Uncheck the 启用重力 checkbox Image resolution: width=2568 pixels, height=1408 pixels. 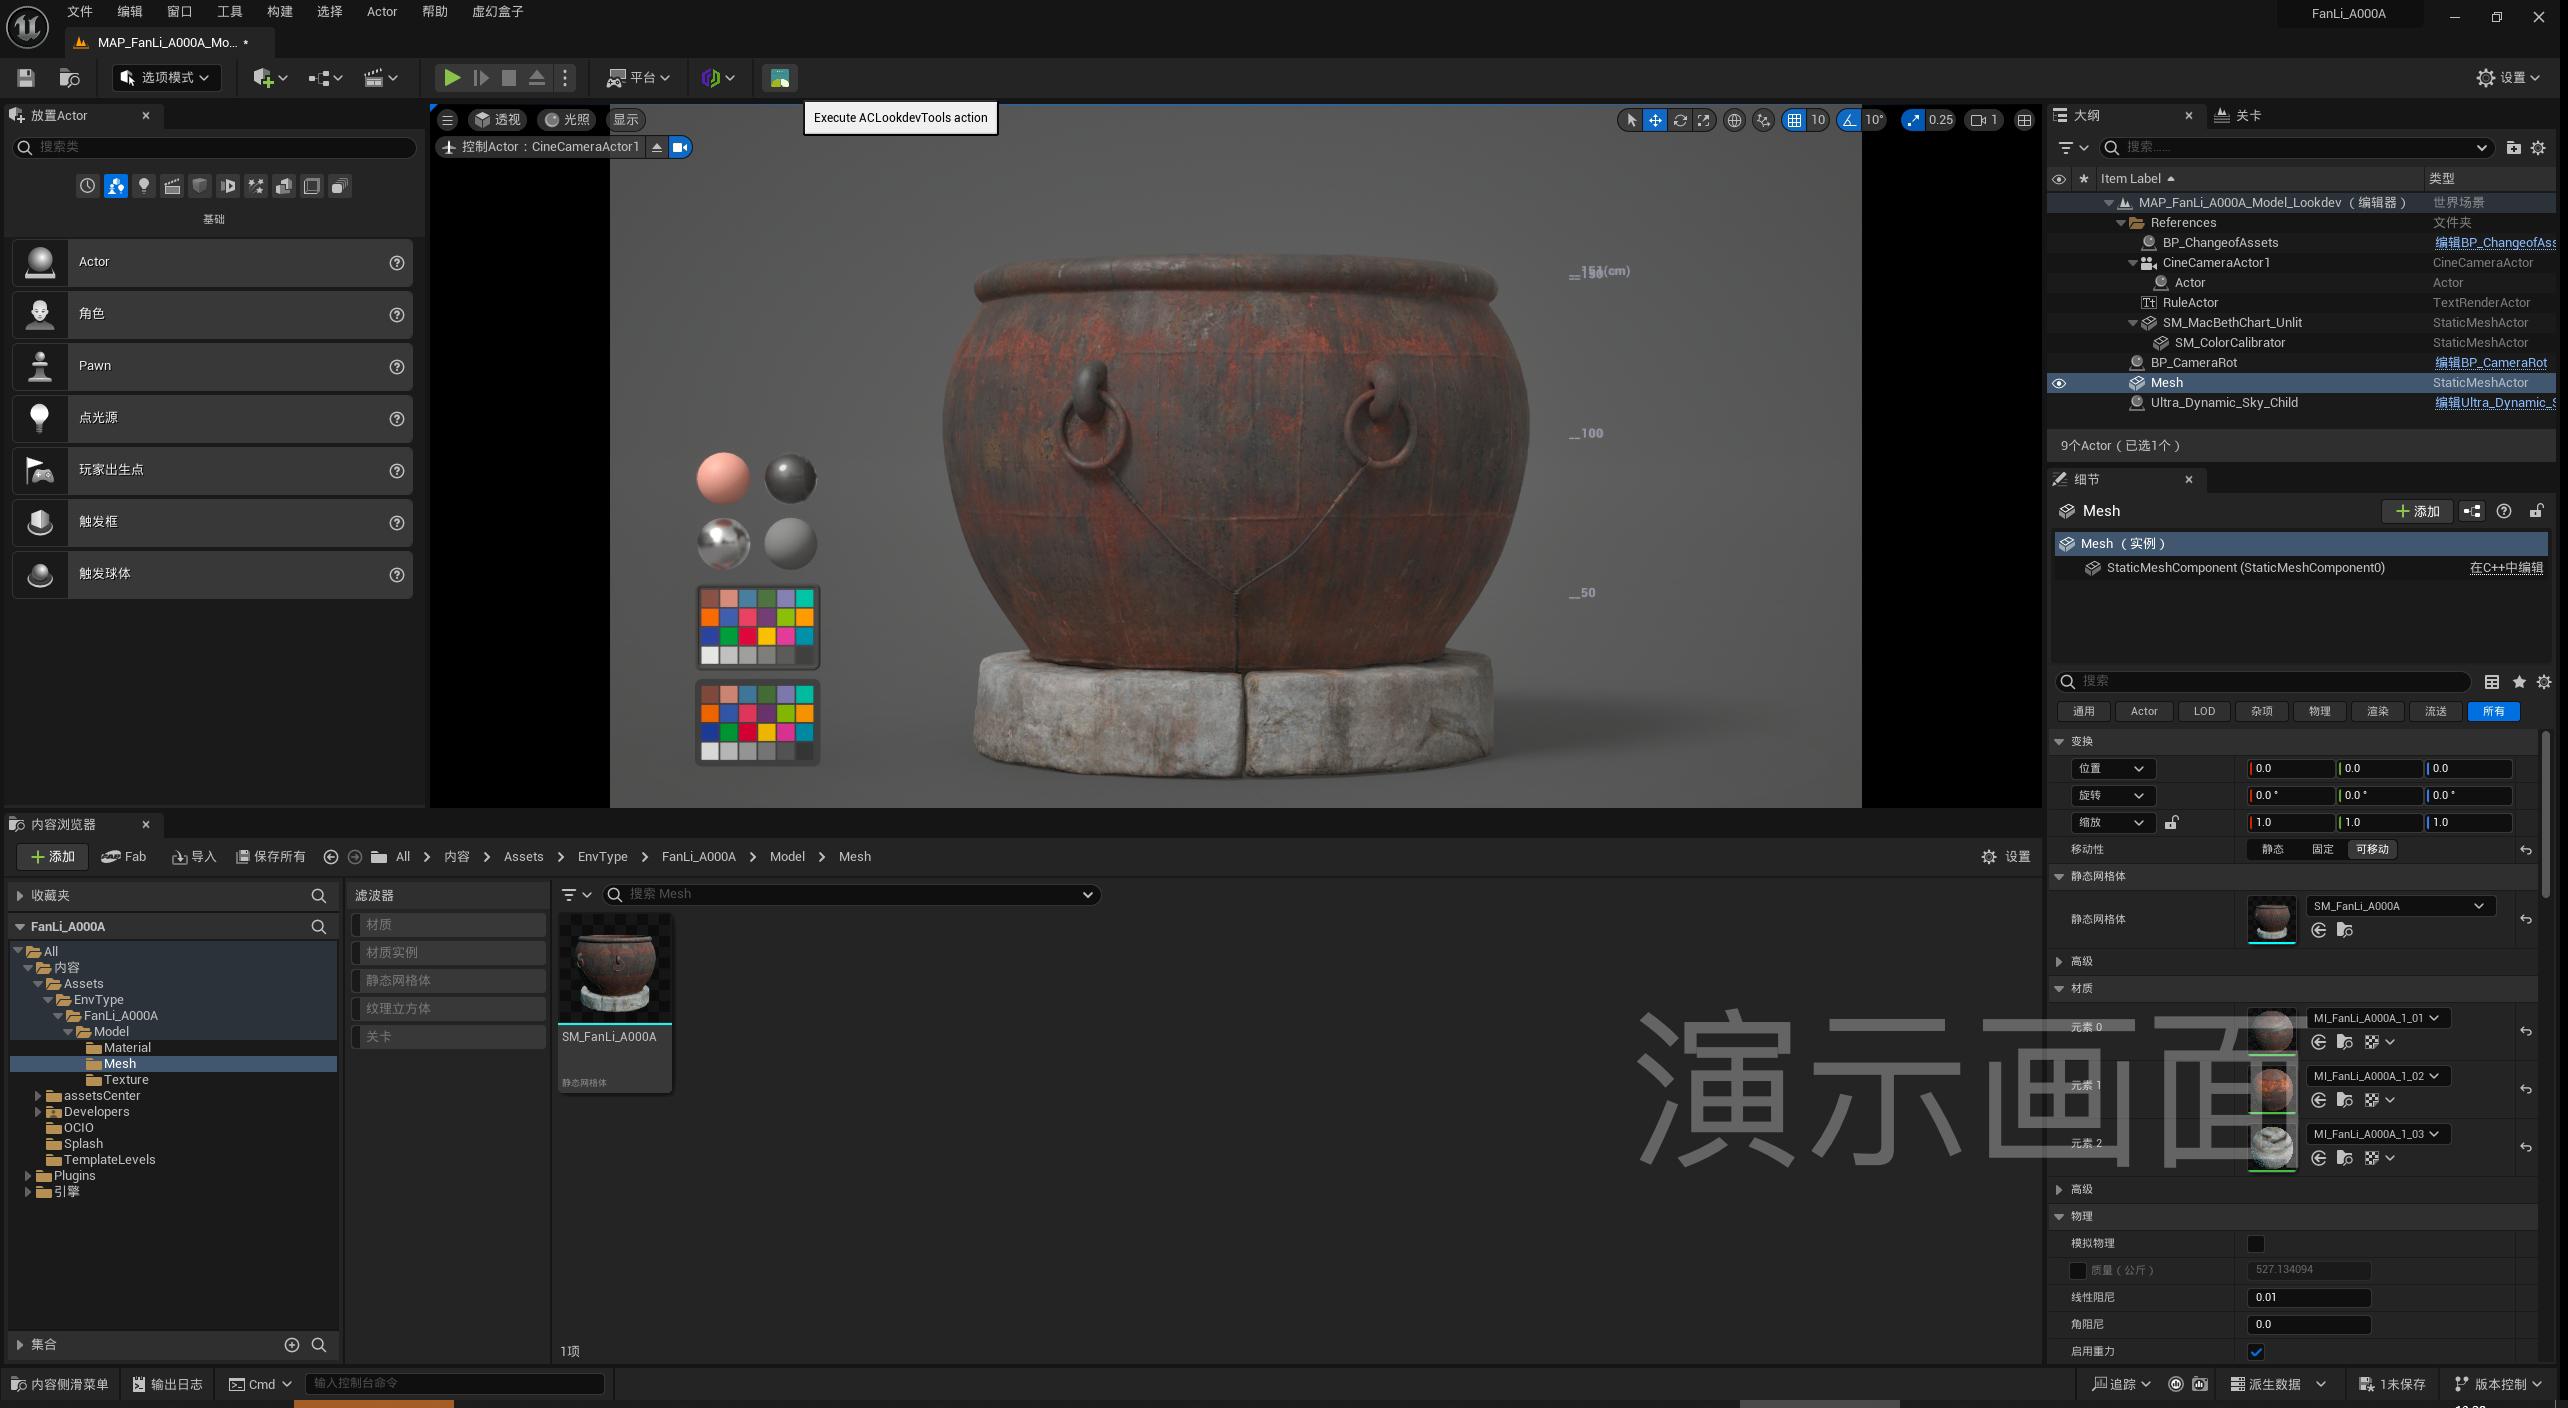(x=2256, y=1352)
